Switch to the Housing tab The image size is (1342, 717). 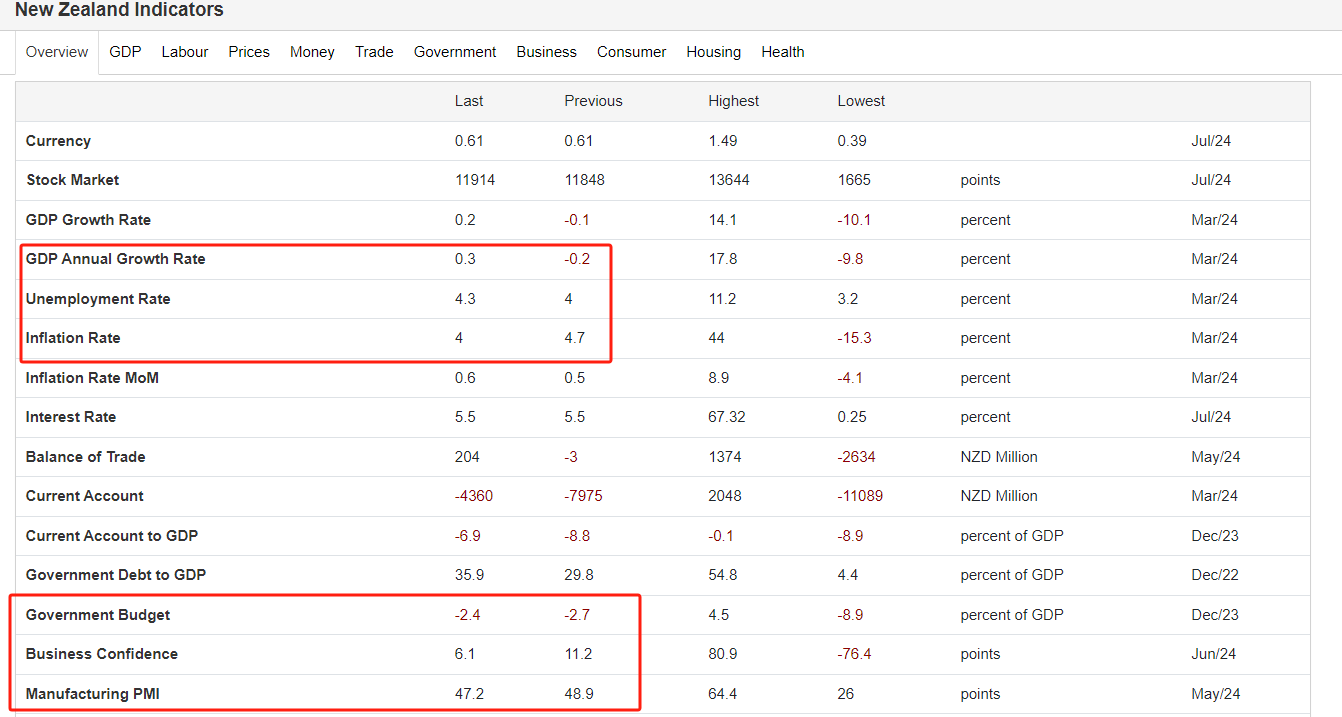click(x=713, y=52)
